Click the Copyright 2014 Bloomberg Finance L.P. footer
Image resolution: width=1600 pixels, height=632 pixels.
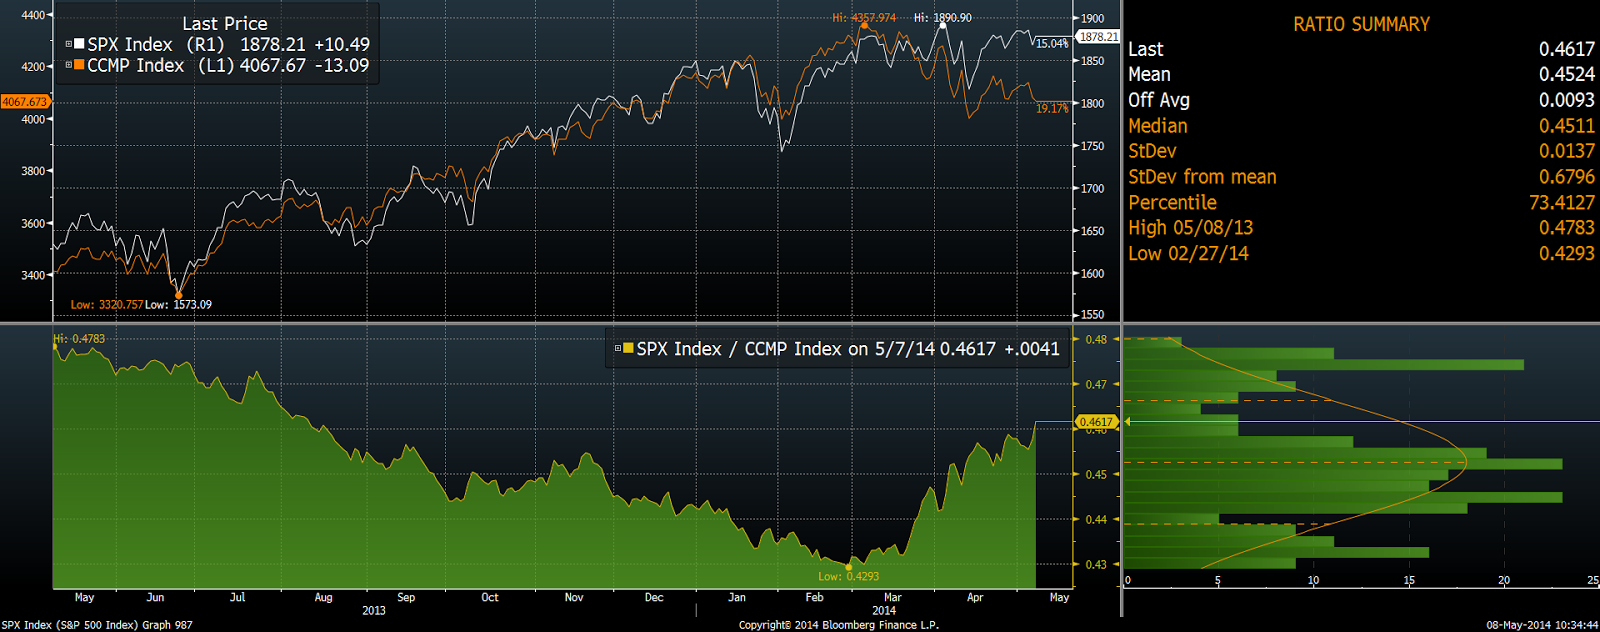click(839, 625)
